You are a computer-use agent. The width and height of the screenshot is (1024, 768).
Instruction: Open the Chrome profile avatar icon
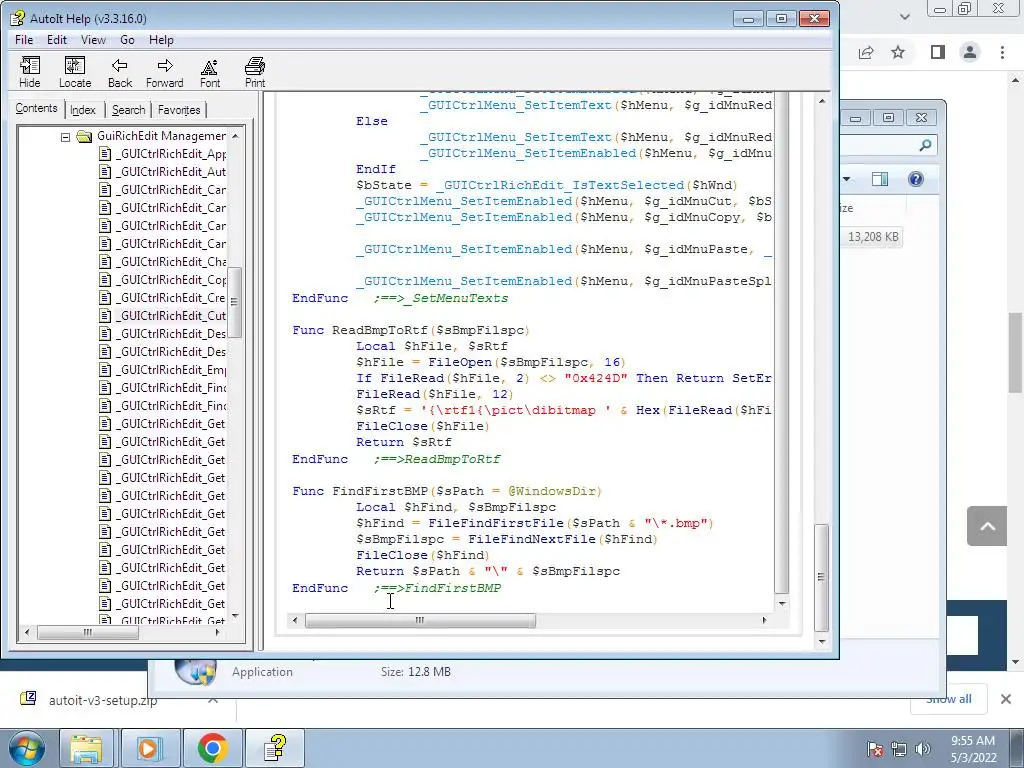[x=970, y=52]
